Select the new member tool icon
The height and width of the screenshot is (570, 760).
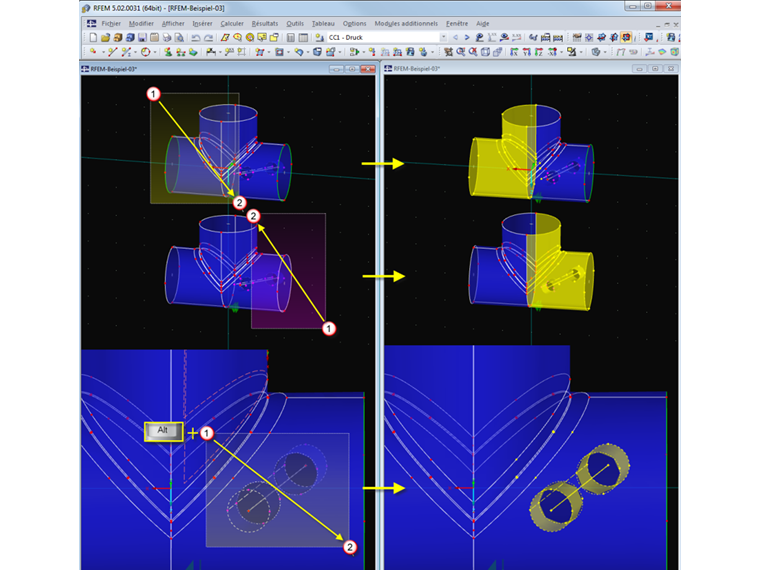click(126, 52)
